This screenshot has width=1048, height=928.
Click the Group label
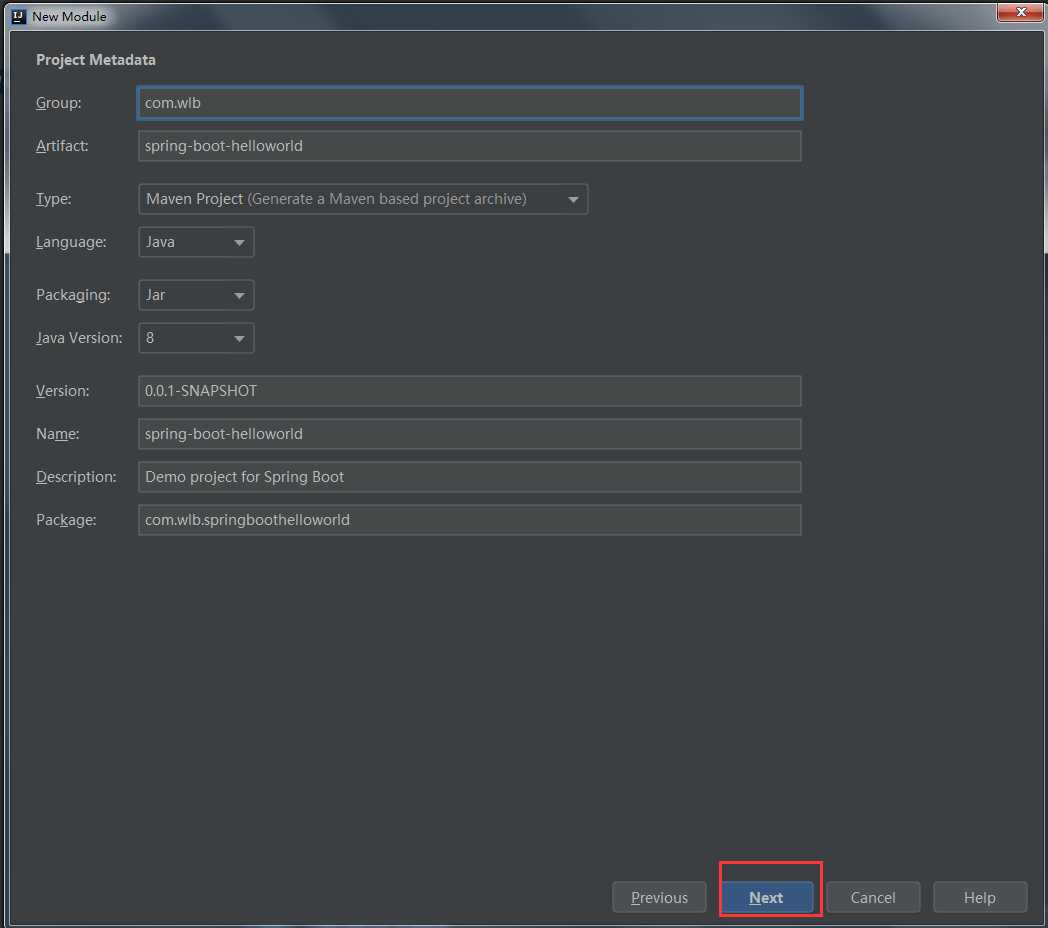click(x=59, y=103)
